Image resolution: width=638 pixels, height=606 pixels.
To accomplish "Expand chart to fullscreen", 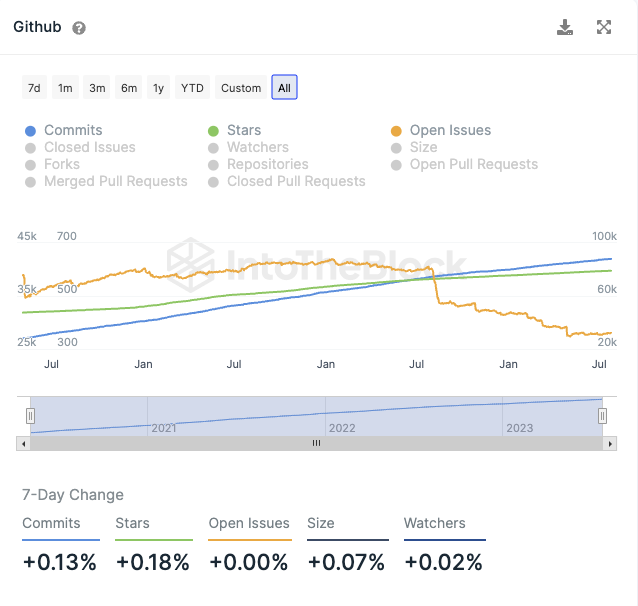I will [x=604, y=28].
